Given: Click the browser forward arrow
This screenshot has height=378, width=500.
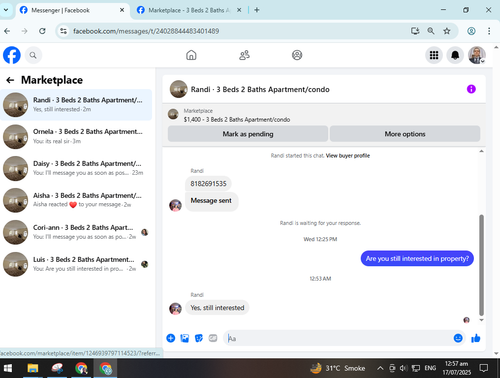Looking at the screenshot, I should point(24,31).
